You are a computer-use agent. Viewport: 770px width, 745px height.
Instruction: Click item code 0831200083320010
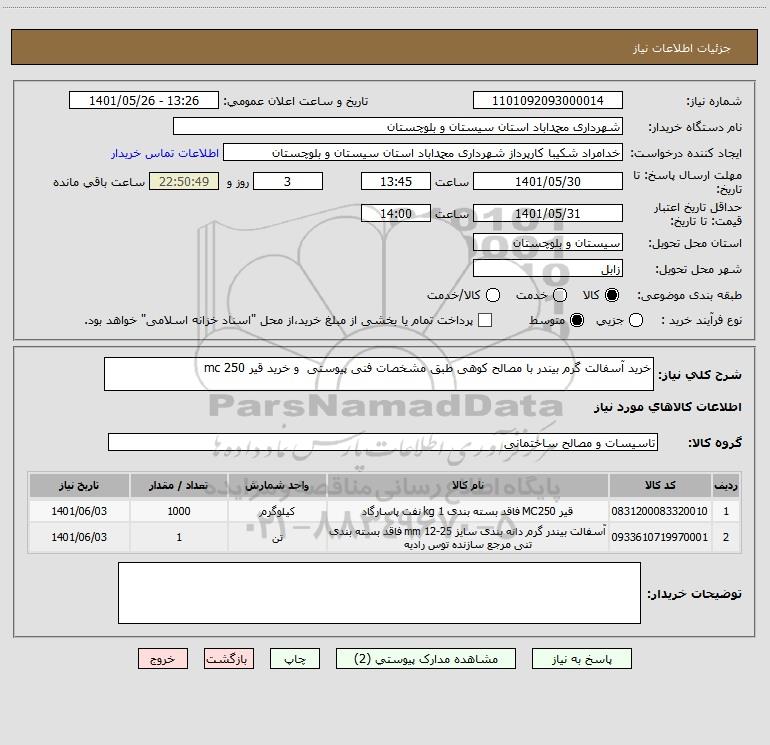tap(660, 511)
